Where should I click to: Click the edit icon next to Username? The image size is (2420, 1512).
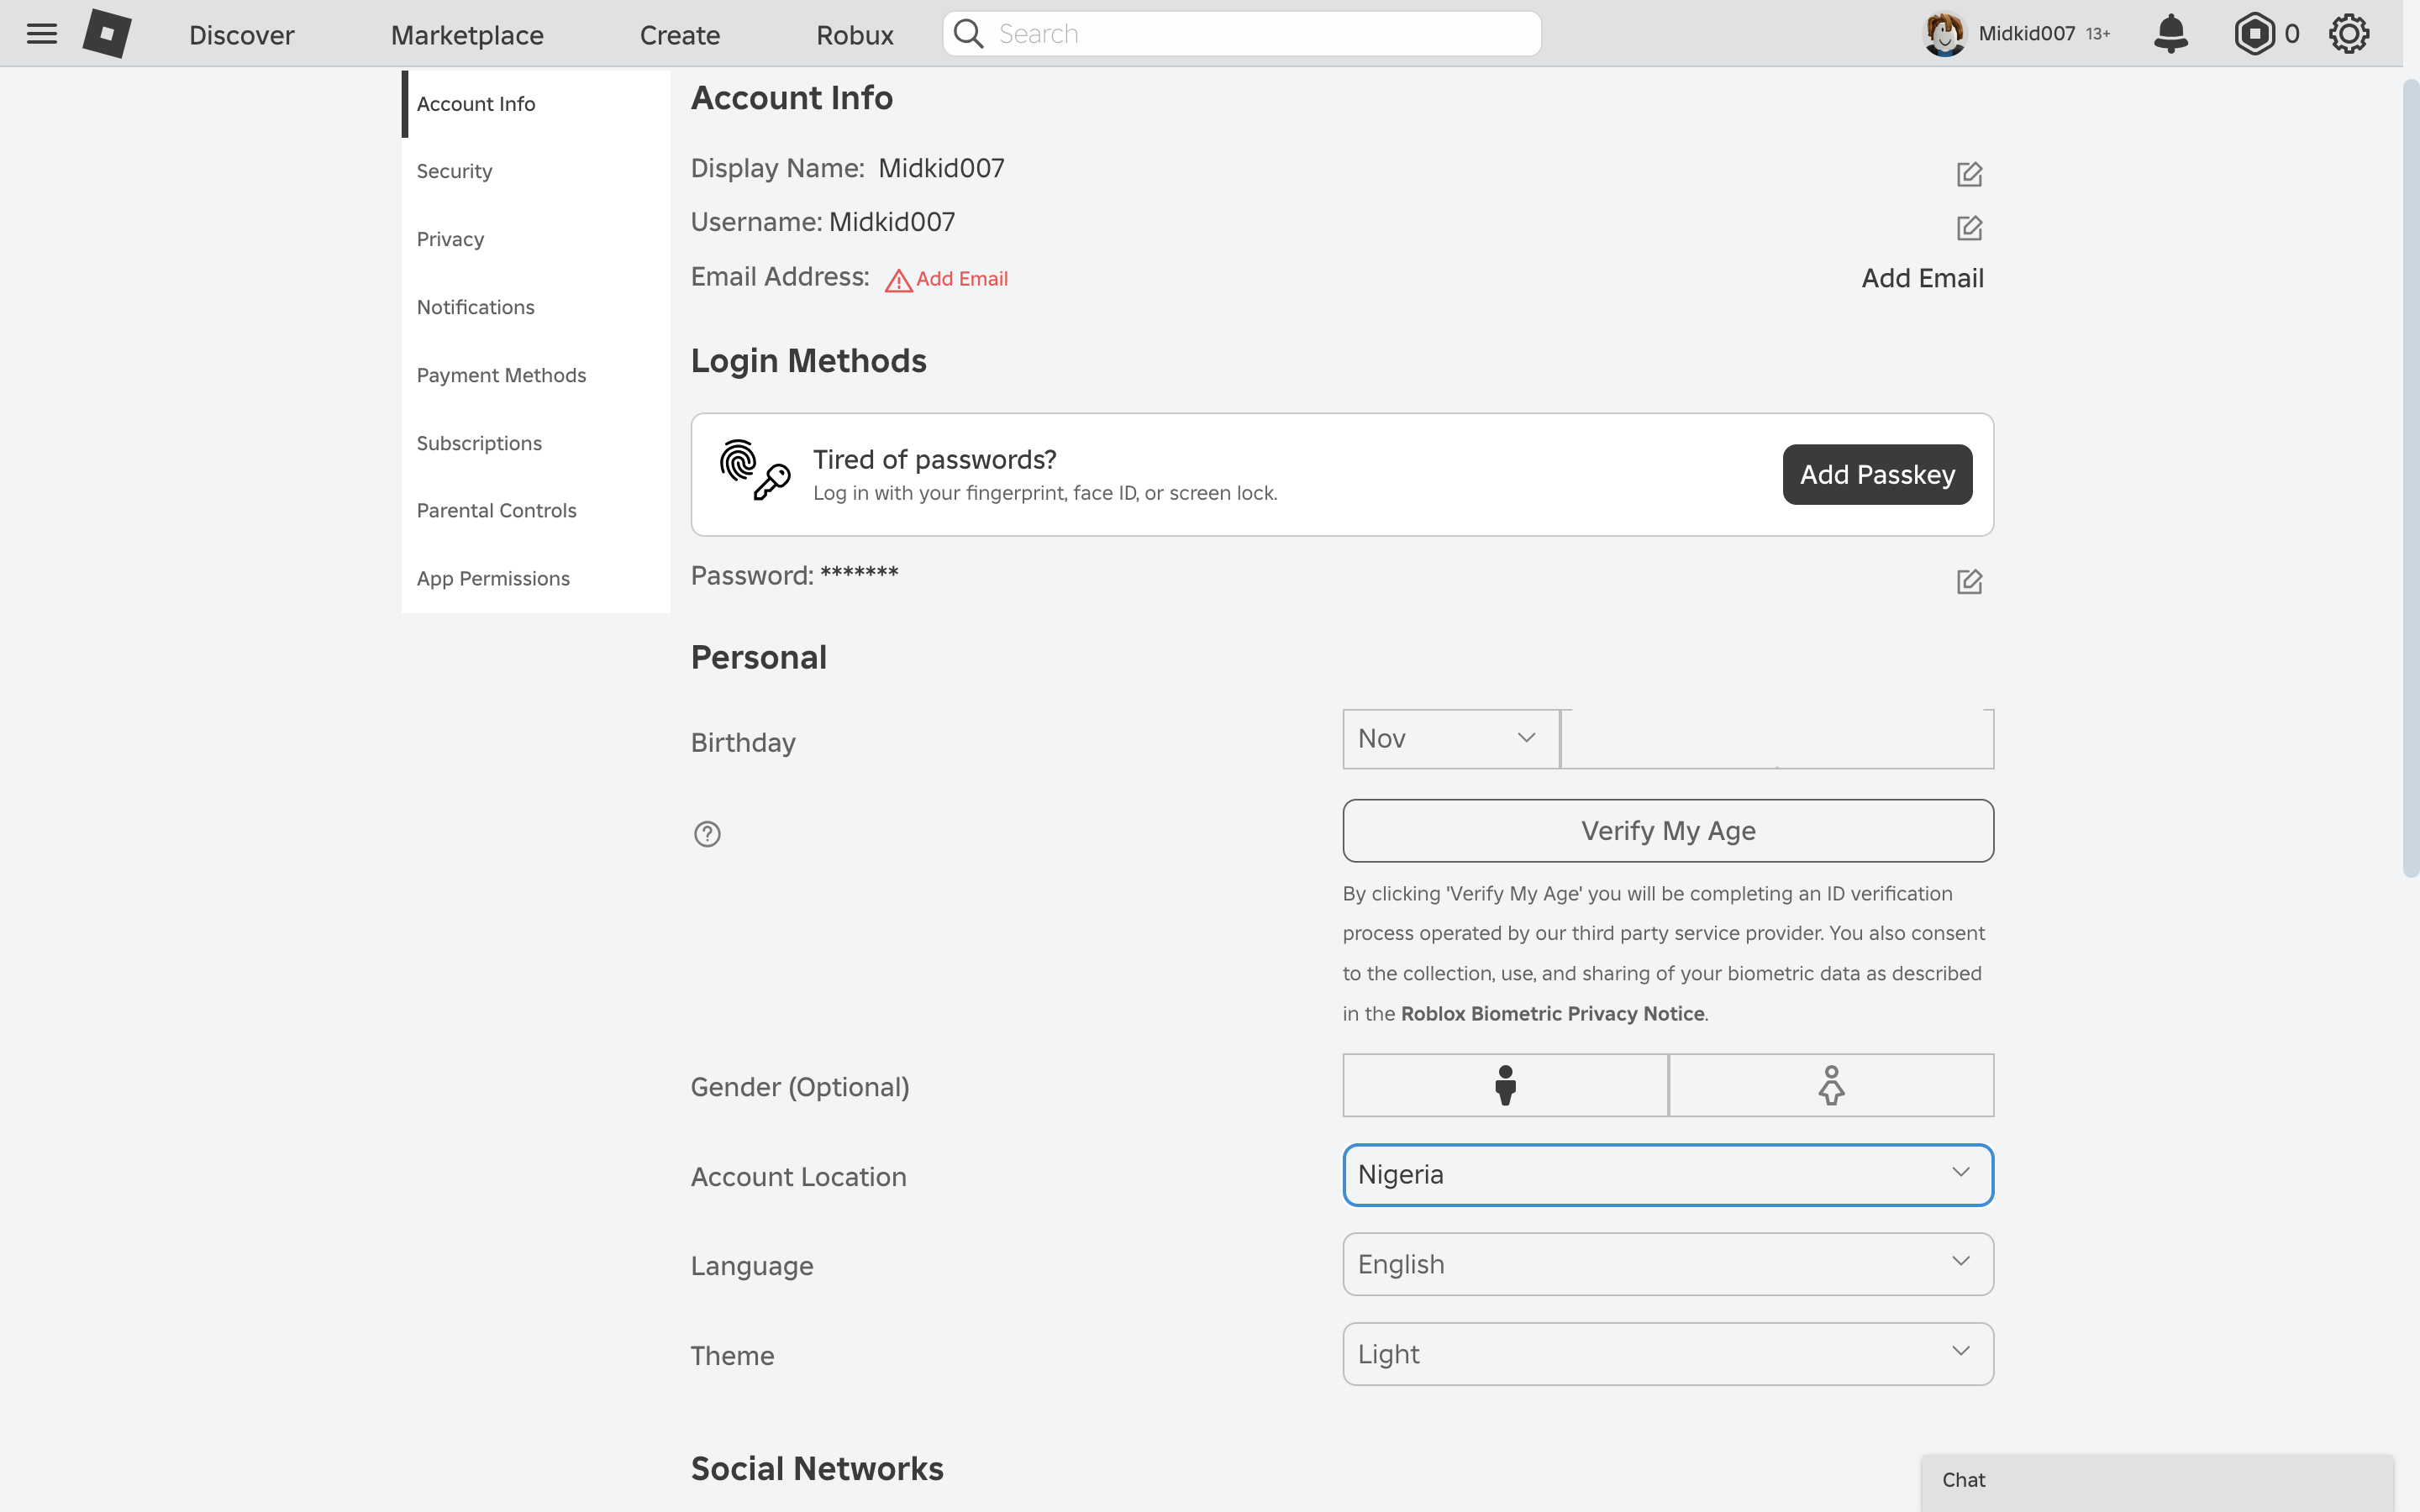click(x=1969, y=227)
